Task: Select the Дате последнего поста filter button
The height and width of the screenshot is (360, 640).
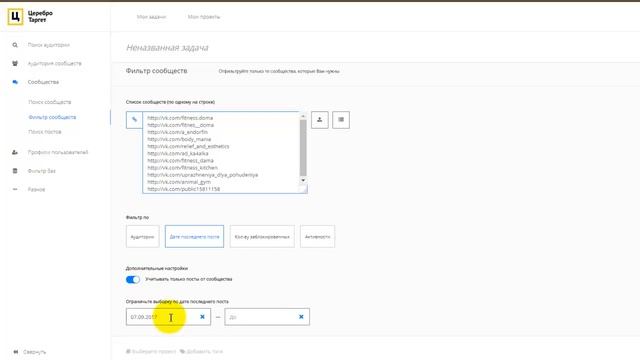Action: coord(194,236)
